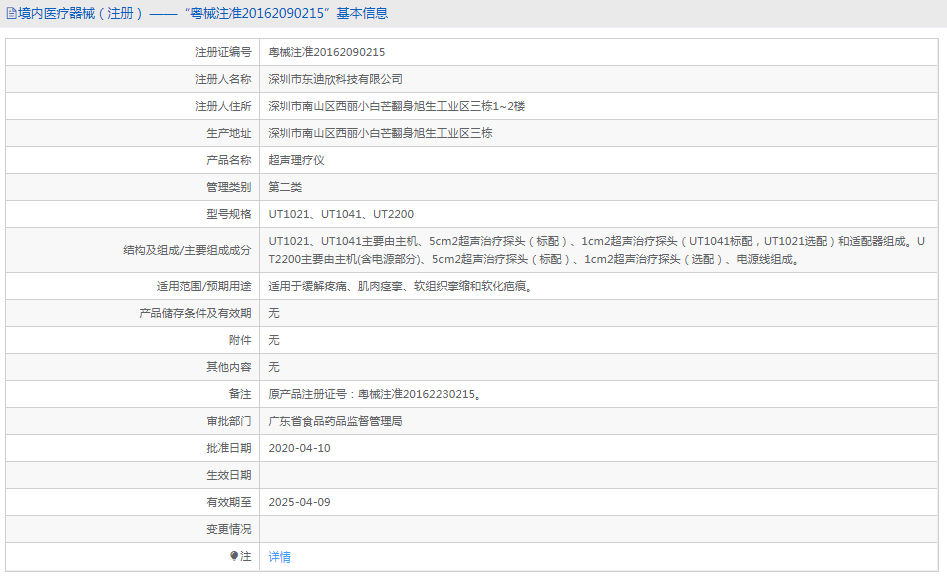This screenshot has height=580, width=947.
Task: Select the approving department 广东省食品药品监督管理局
Action: [x=335, y=421]
